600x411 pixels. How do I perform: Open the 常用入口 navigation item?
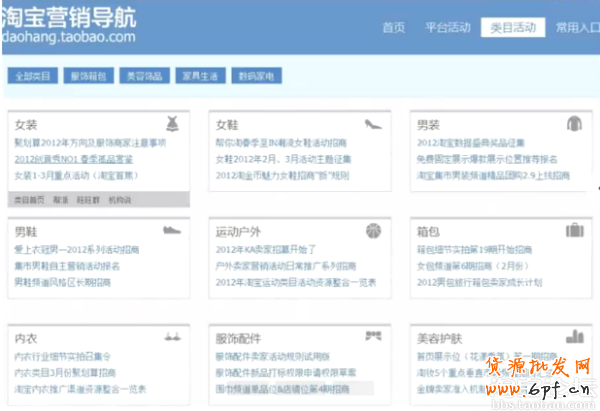pyautogui.click(x=576, y=27)
